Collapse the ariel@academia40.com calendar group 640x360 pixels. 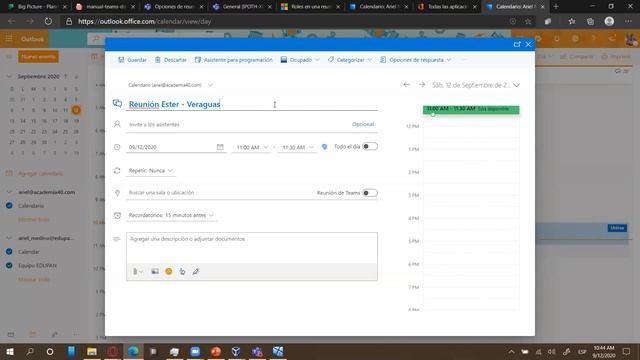(x=9, y=192)
